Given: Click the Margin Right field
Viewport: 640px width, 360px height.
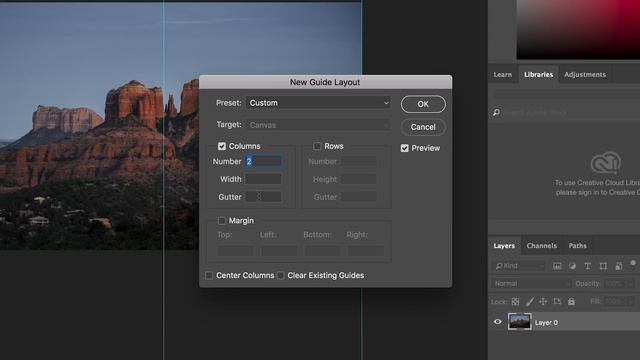Looking at the screenshot, I should [x=366, y=250].
